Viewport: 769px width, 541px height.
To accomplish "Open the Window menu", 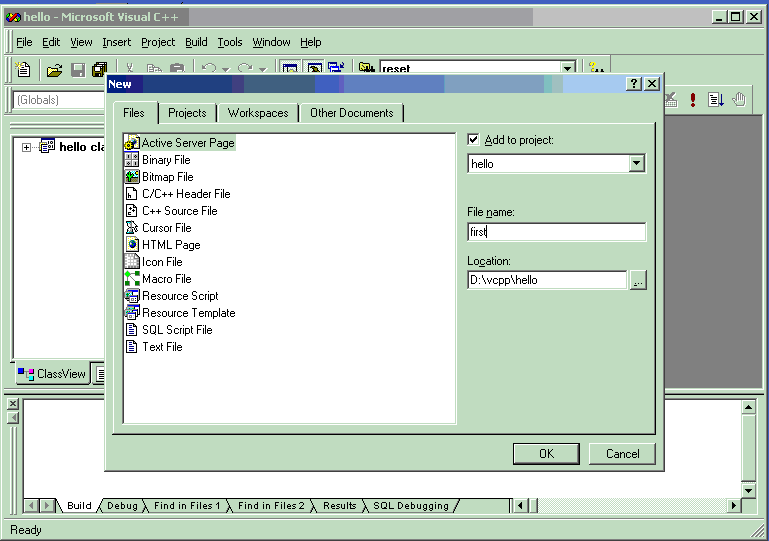I will pyautogui.click(x=271, y=42).
